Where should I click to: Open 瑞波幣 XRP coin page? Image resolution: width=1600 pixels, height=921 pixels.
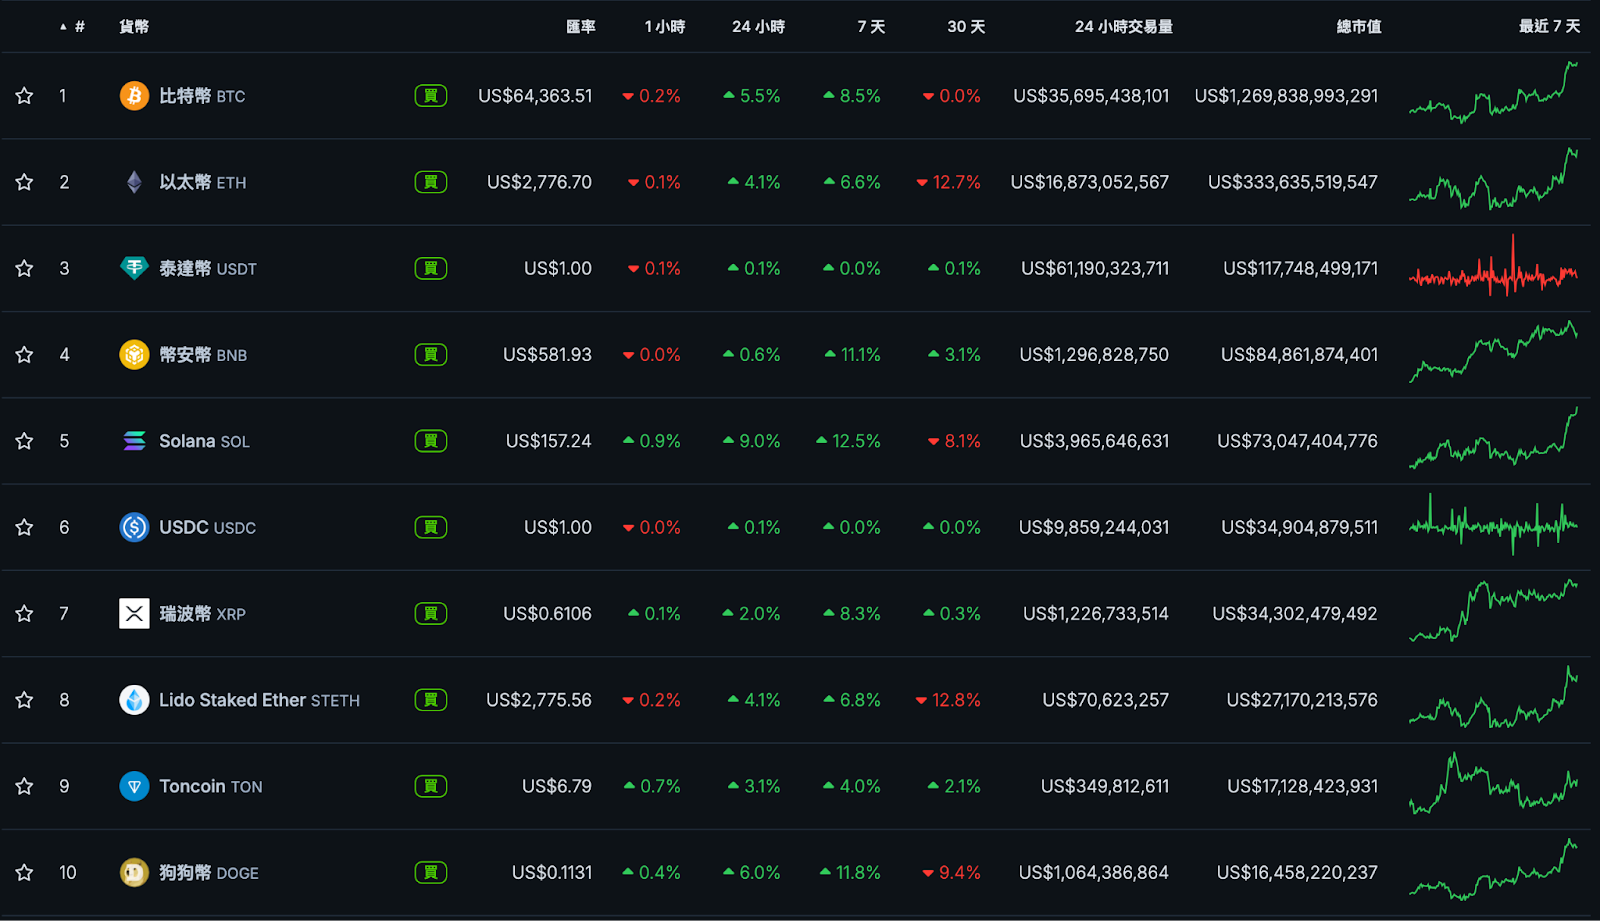(x=202, y=614)
